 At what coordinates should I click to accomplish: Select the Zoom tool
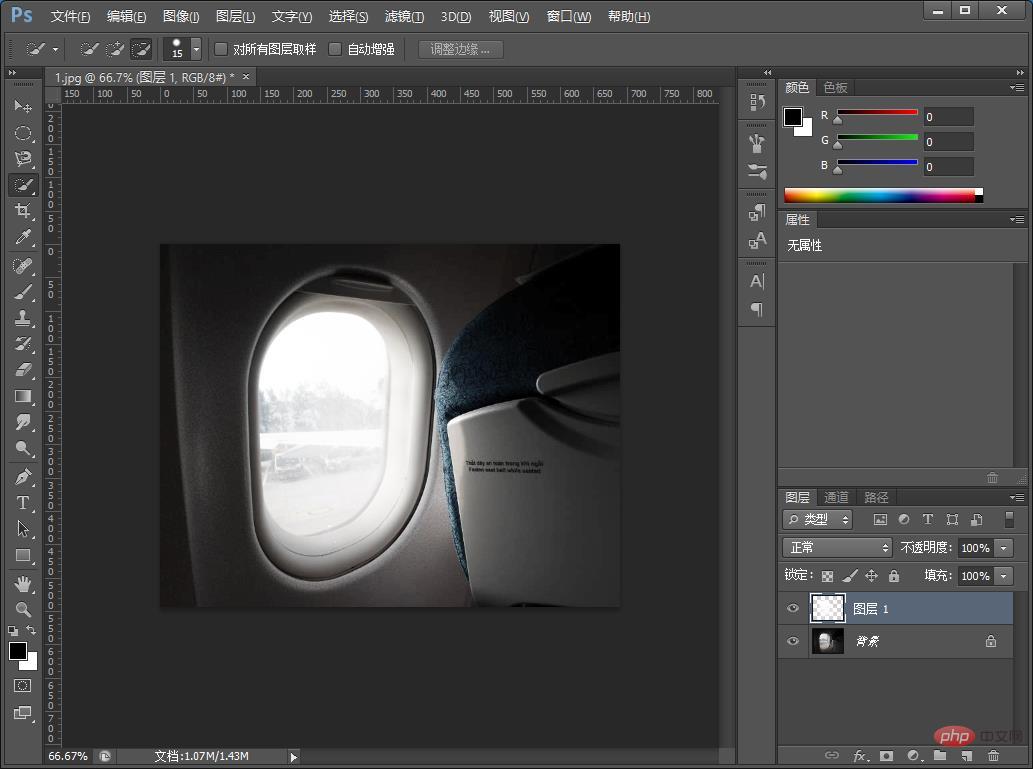23,610
